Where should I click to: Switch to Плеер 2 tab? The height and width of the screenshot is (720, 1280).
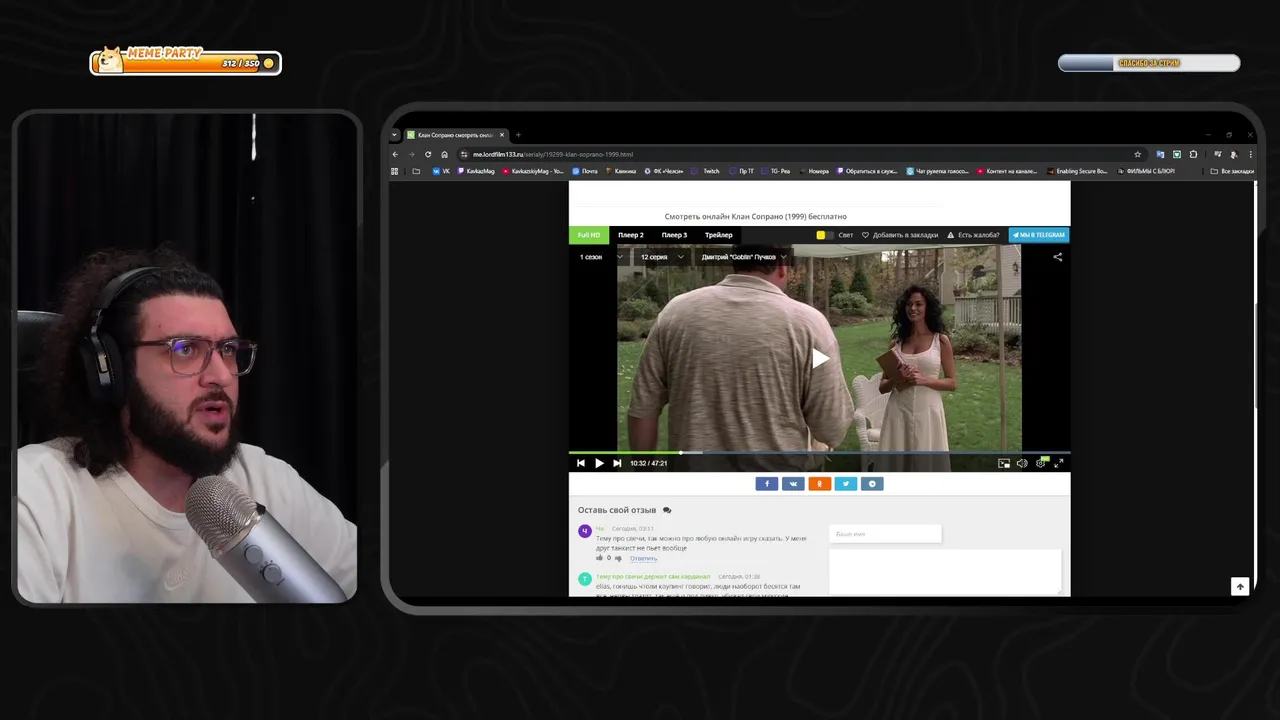631,235
